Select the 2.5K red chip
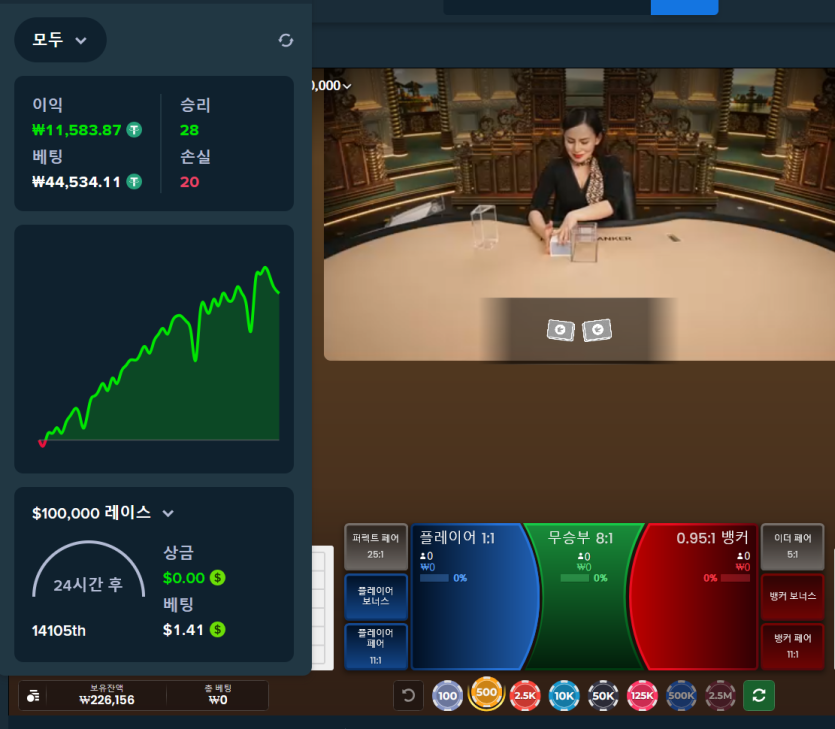The width and height of the screenshot is (835, 729). 525,695
